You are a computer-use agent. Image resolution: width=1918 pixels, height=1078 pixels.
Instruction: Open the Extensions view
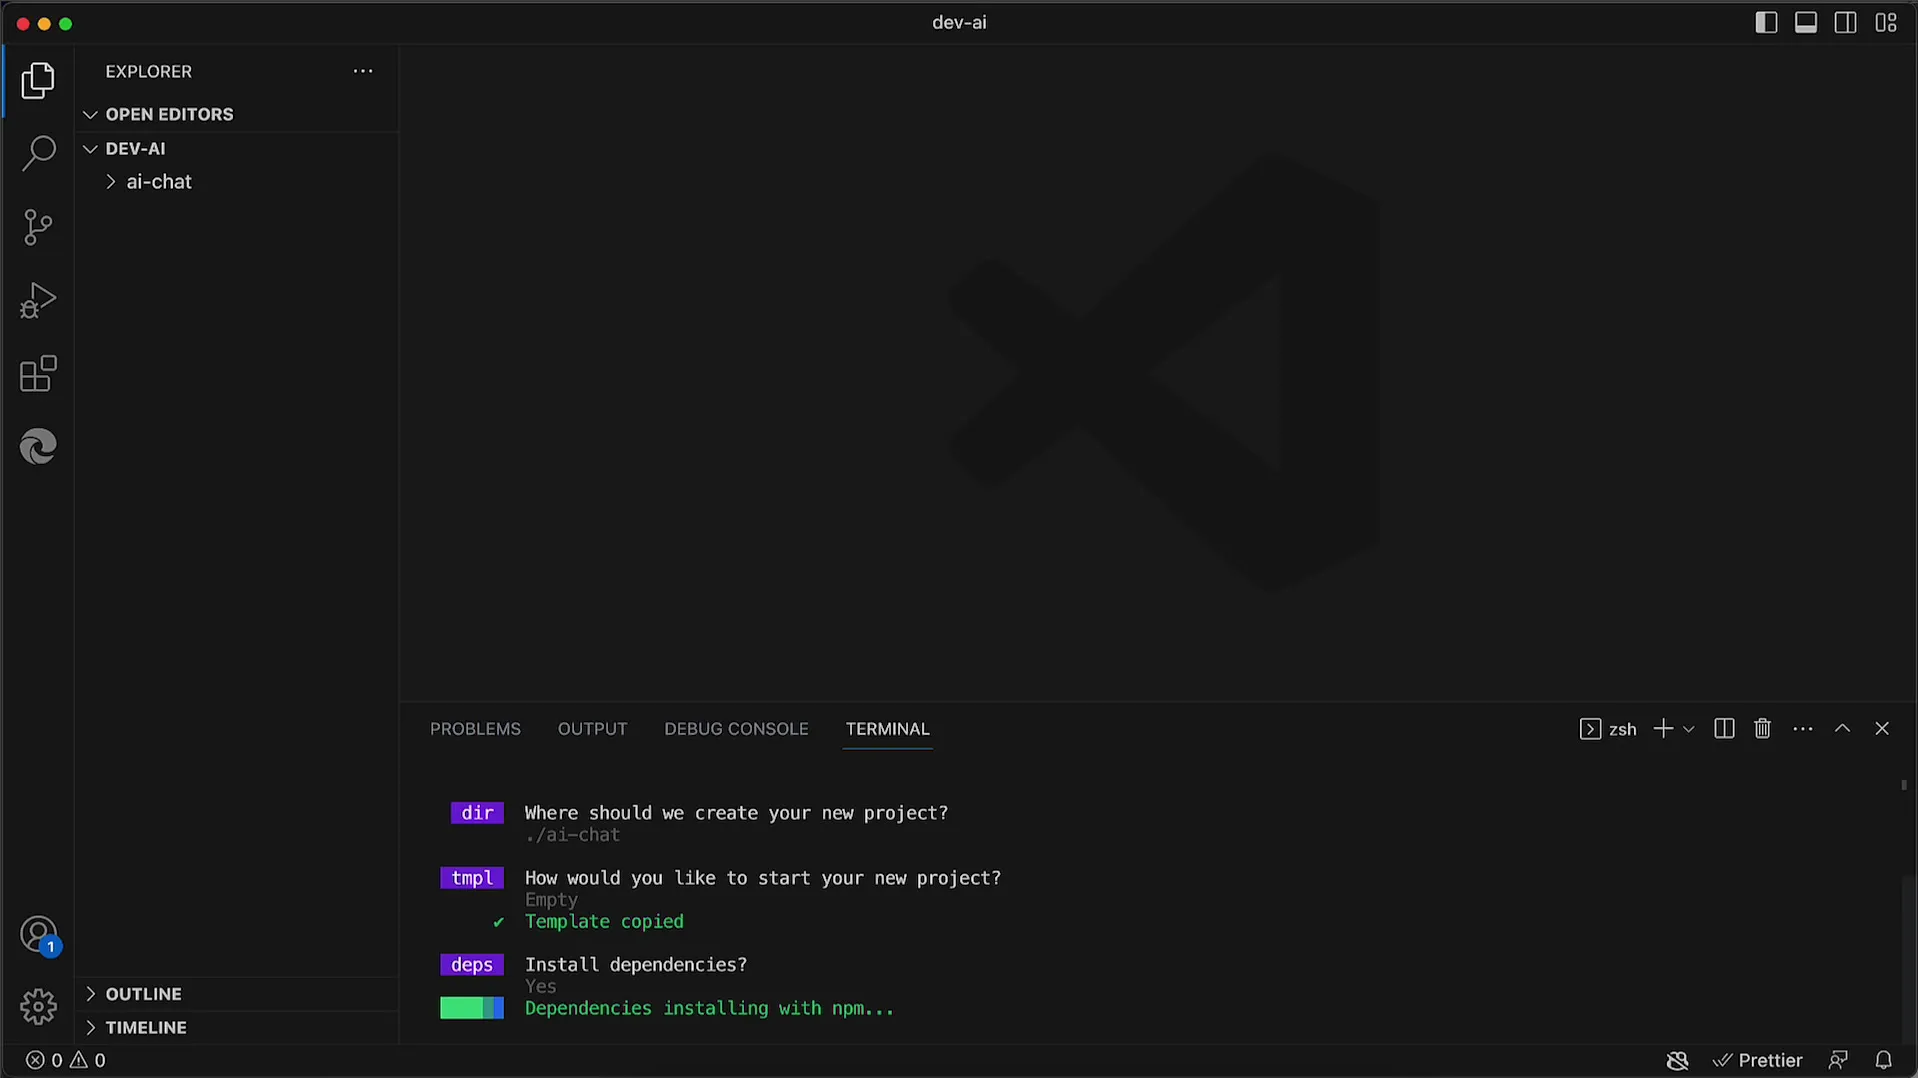click(x=38, y=374)
